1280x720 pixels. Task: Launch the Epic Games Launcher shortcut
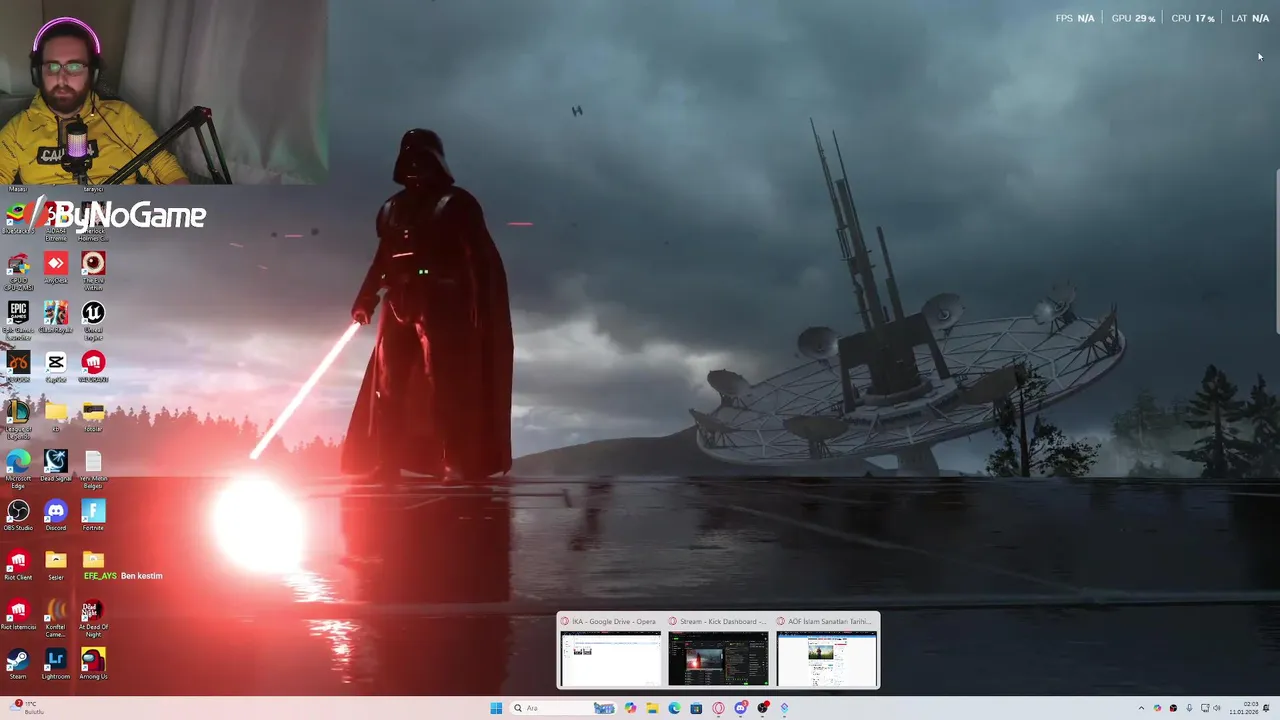[x=18, y=320]
